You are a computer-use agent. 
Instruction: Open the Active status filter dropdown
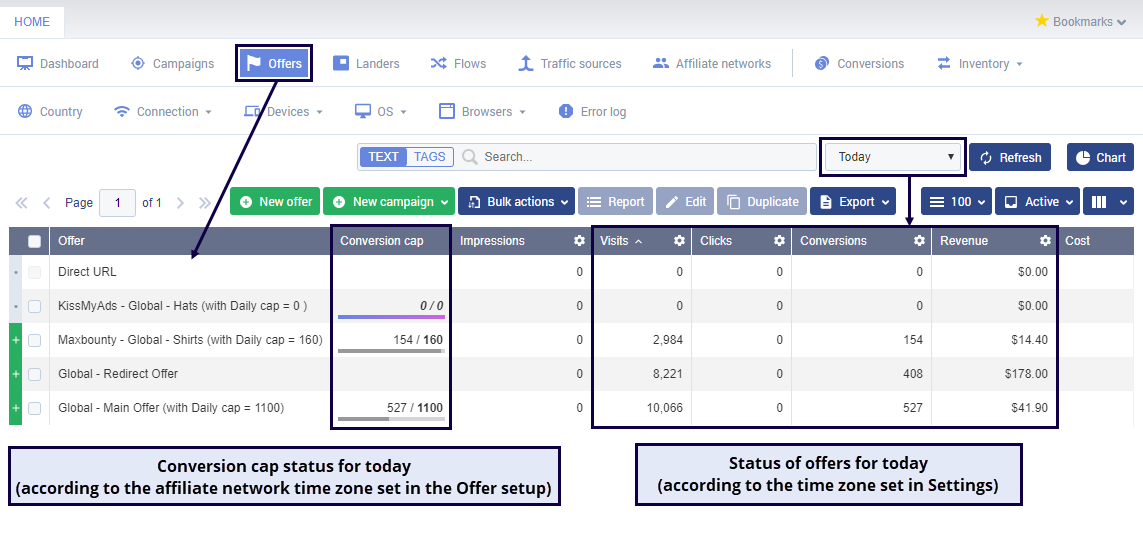1038,202
